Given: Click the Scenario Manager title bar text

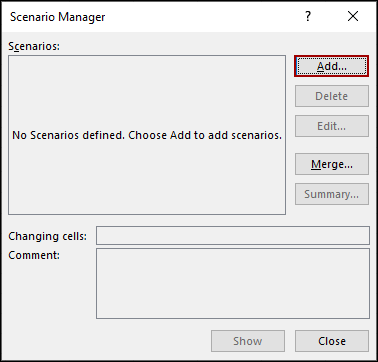Looking at the screenshot, I should 58,17.
